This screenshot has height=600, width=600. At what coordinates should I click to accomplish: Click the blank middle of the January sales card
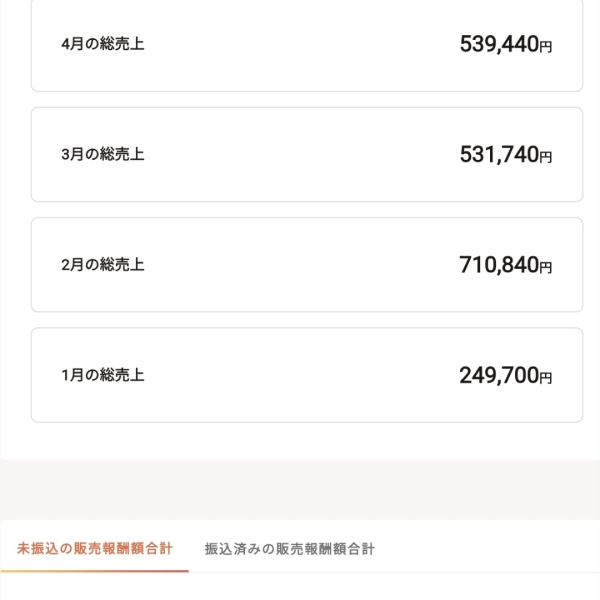(300, 376)
